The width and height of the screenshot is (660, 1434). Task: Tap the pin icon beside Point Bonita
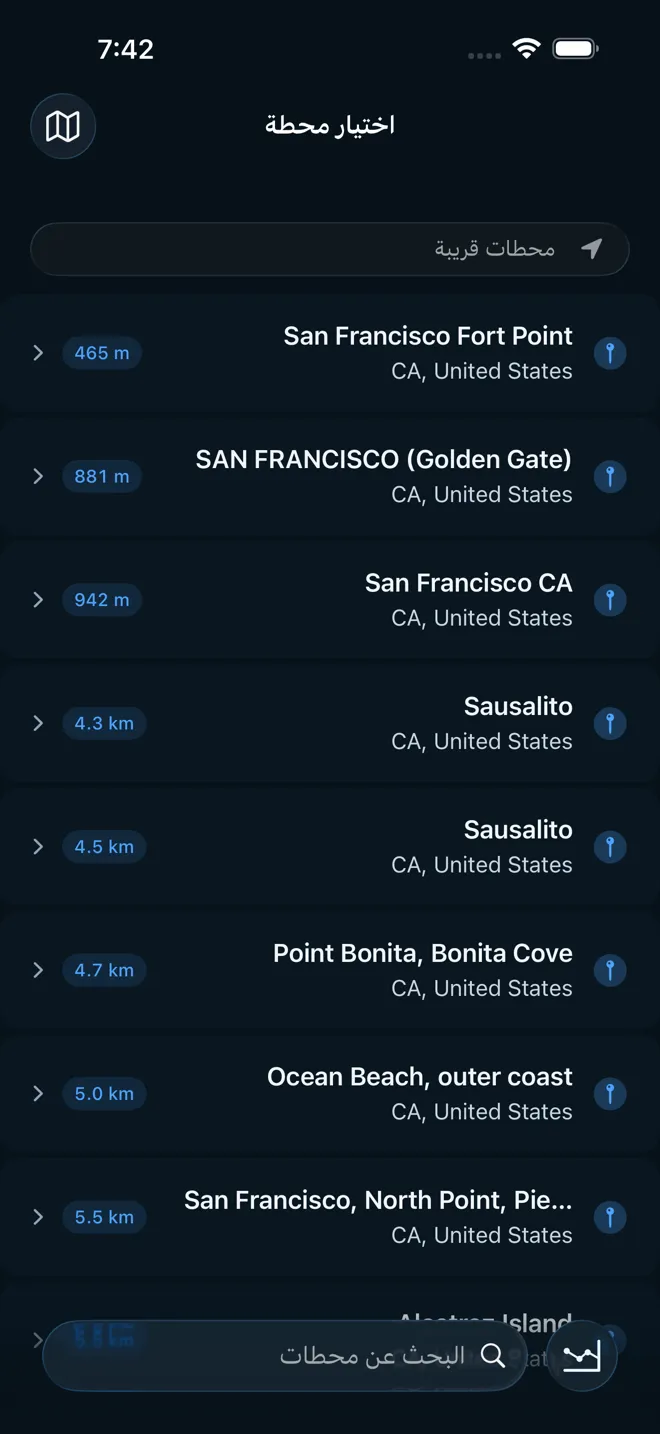(610, 970)
